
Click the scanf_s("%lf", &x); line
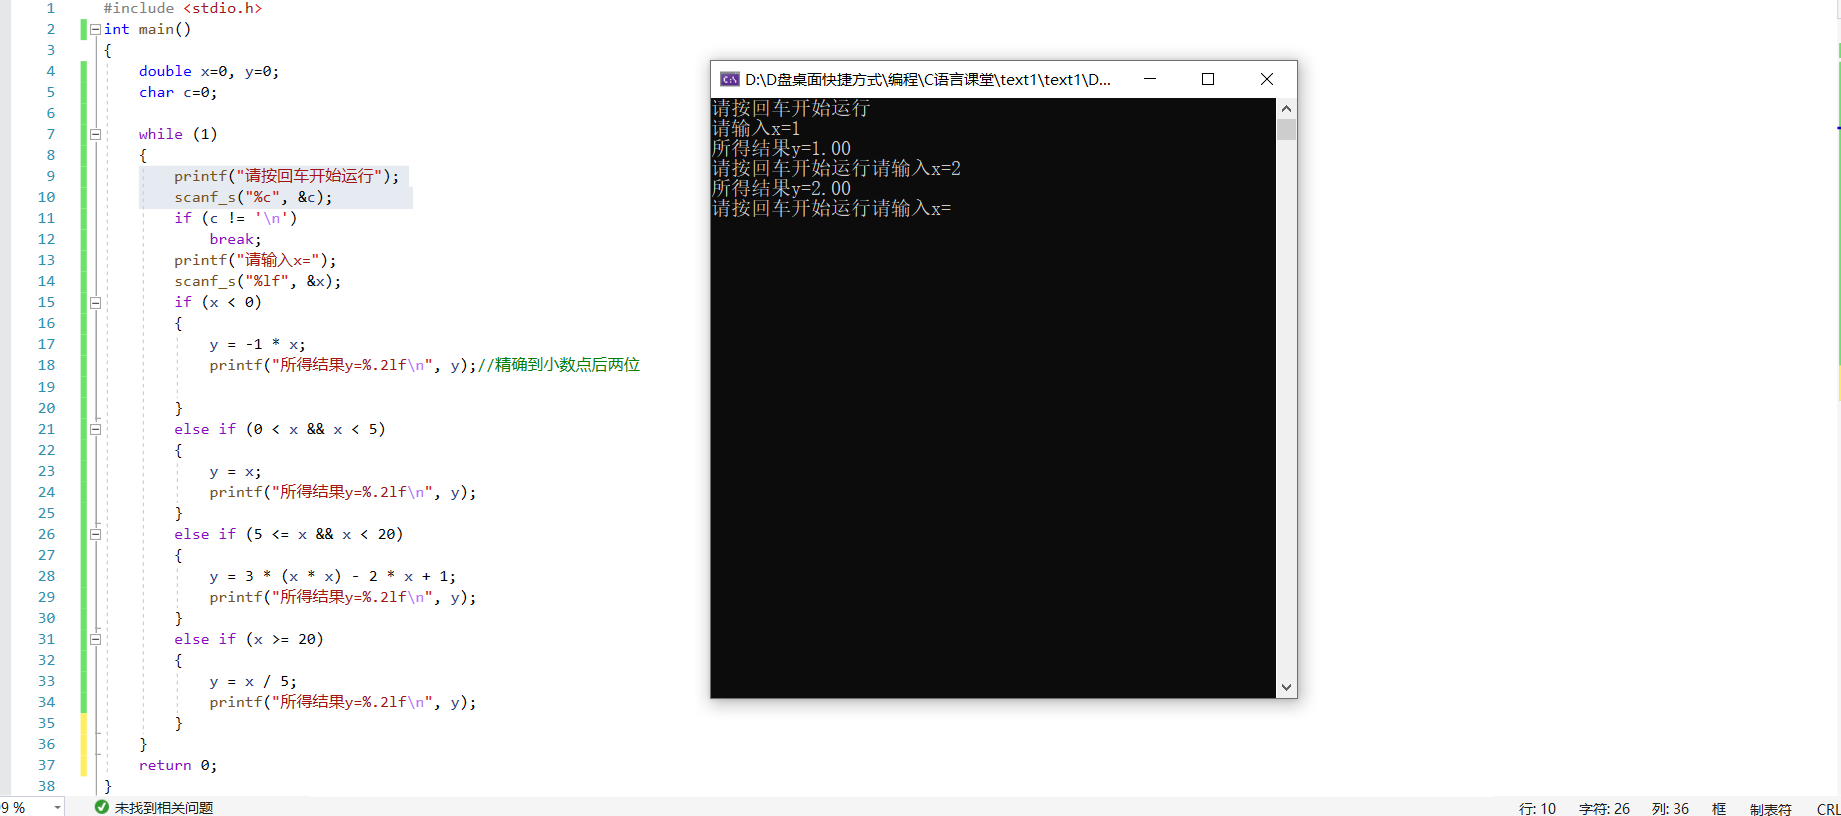258,281
